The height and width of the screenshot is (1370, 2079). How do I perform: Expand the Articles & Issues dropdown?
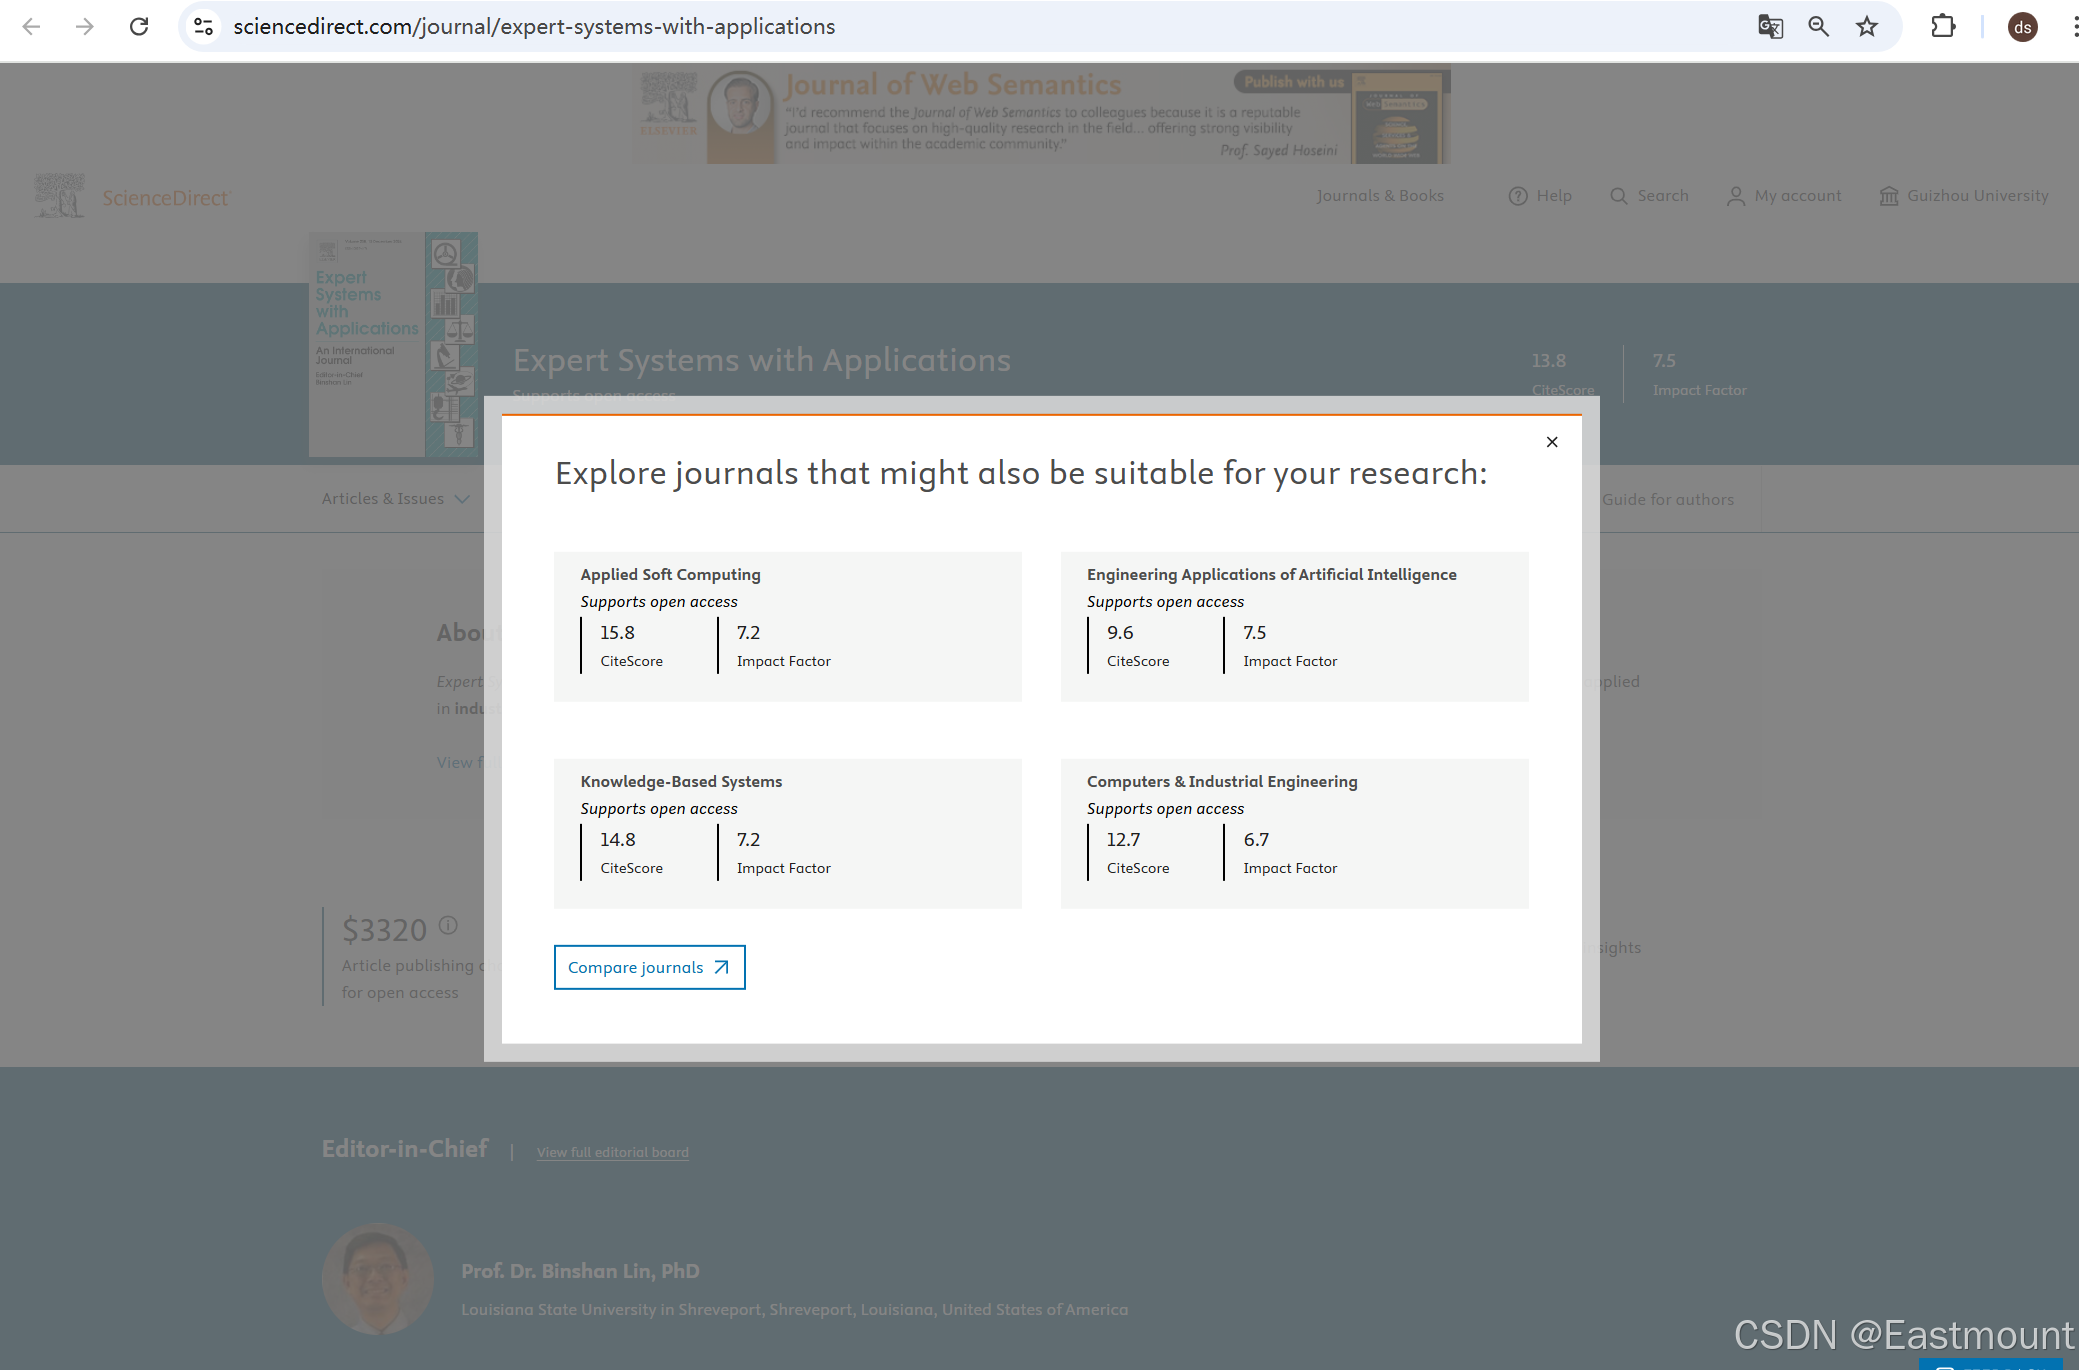pyautogui.click(x=394, y=499)
